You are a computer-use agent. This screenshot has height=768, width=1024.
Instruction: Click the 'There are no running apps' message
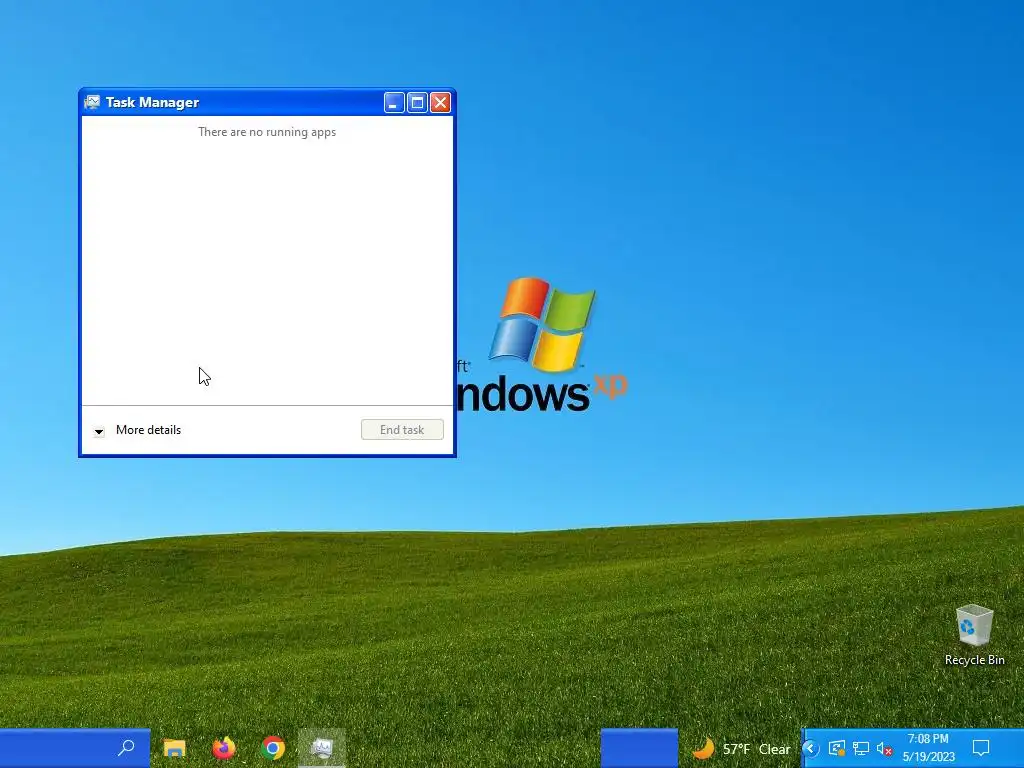point(267,132)
